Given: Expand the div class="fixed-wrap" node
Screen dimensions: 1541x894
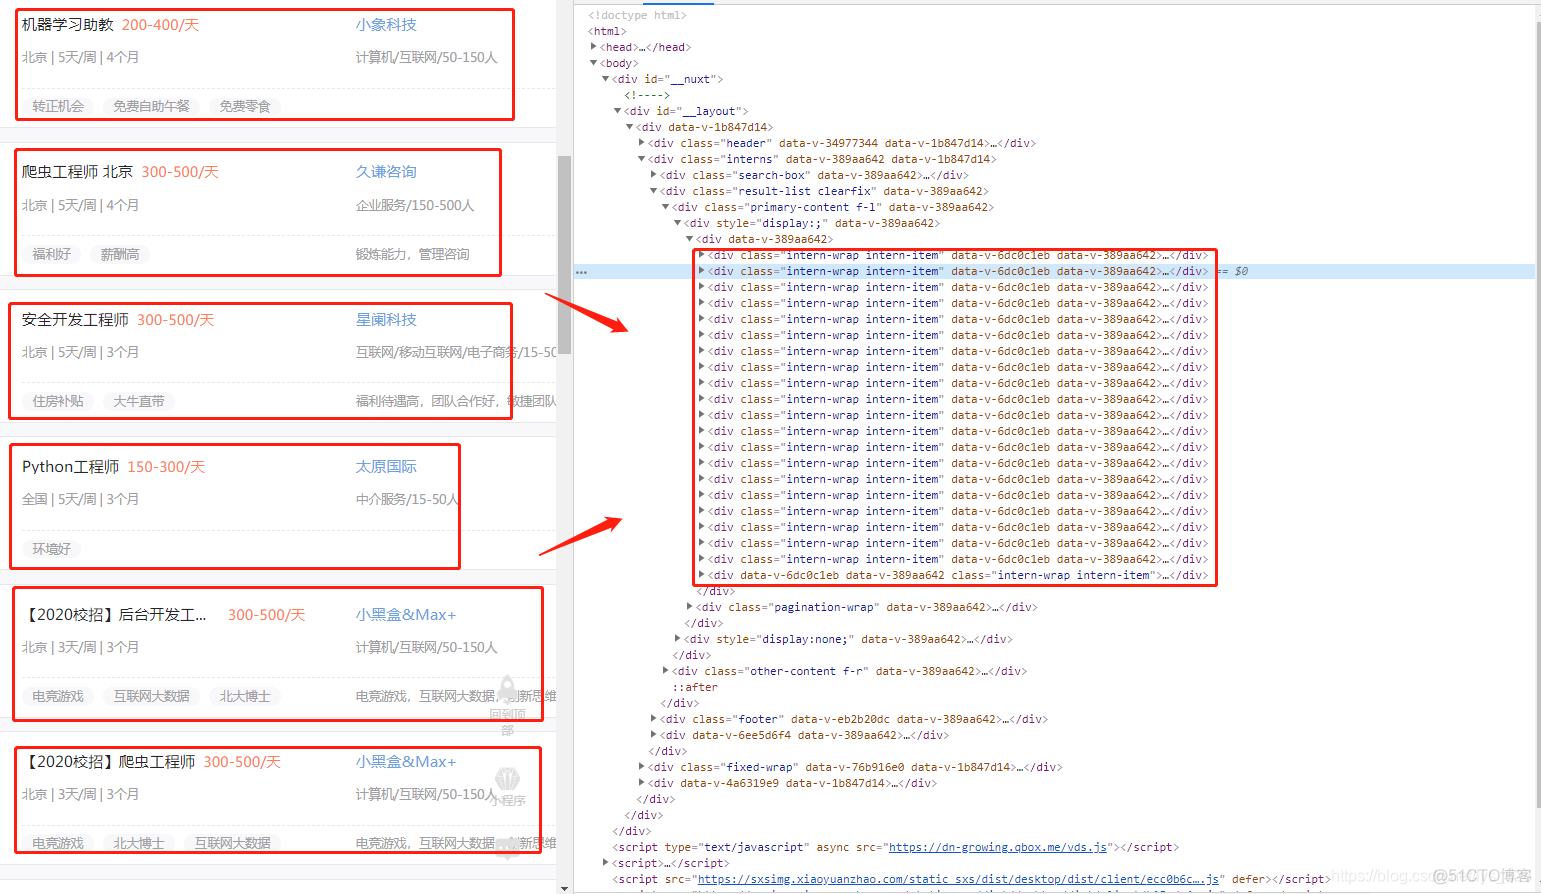Looking at the screenshot, I should click(641, 767).
